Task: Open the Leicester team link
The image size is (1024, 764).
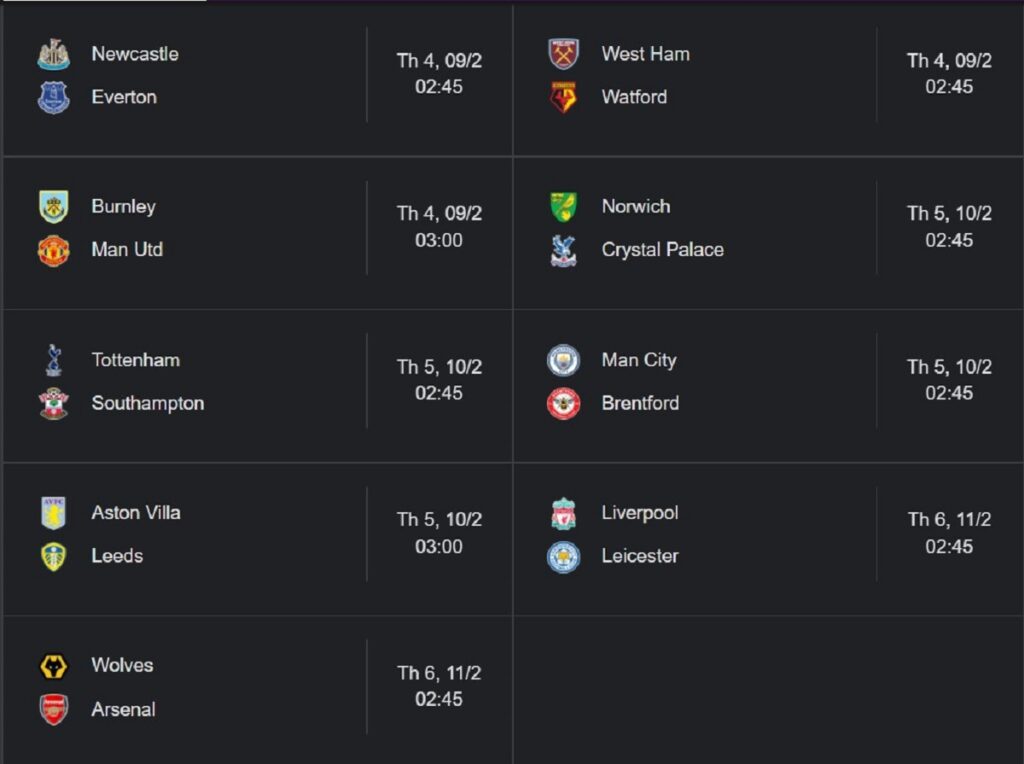Action: click(640, 556)
